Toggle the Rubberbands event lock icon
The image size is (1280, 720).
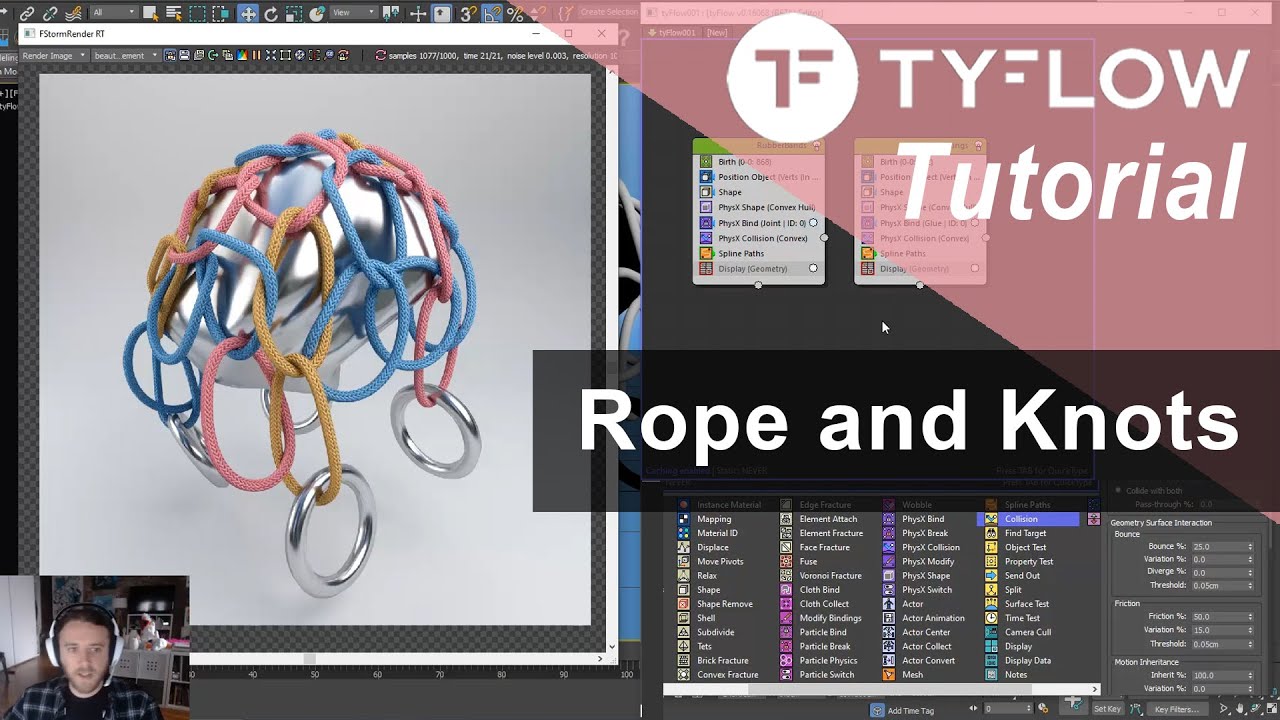click(816, 146)
